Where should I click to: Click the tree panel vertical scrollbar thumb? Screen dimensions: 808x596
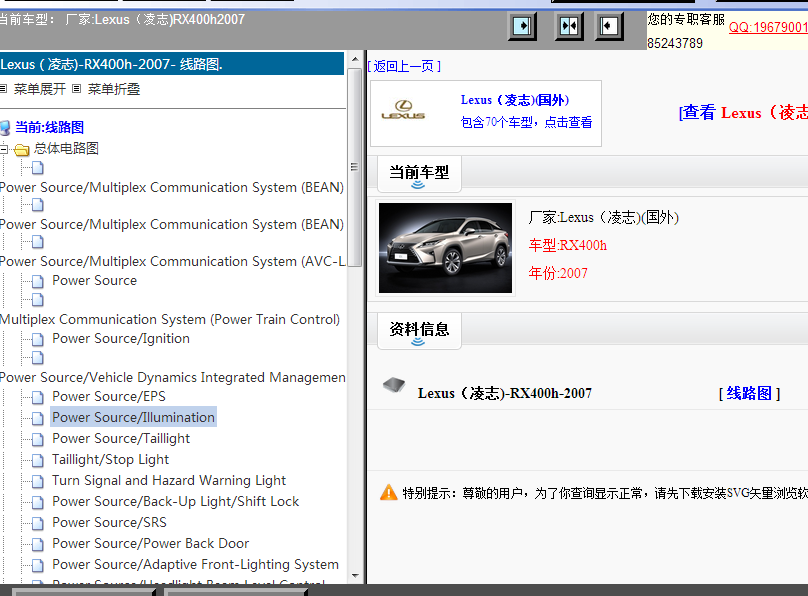click(355, 167)
